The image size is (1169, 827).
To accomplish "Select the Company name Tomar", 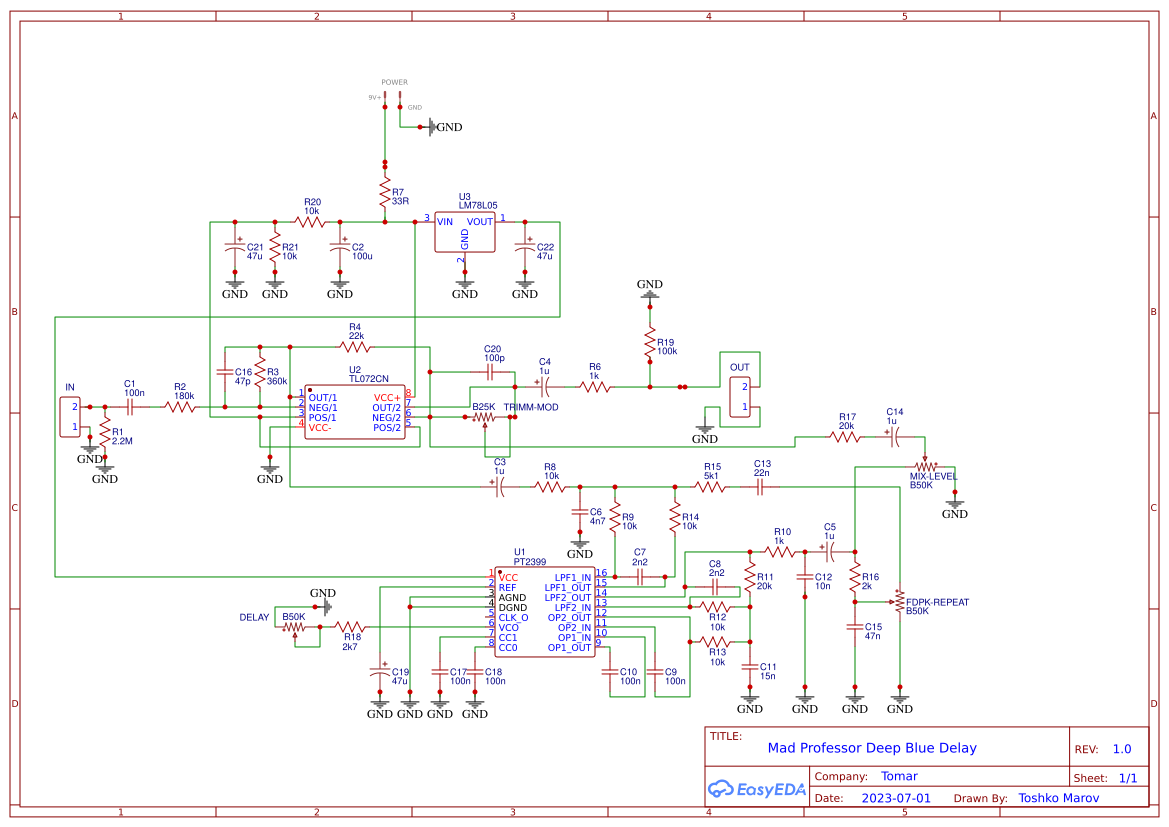I will (898, 776).
